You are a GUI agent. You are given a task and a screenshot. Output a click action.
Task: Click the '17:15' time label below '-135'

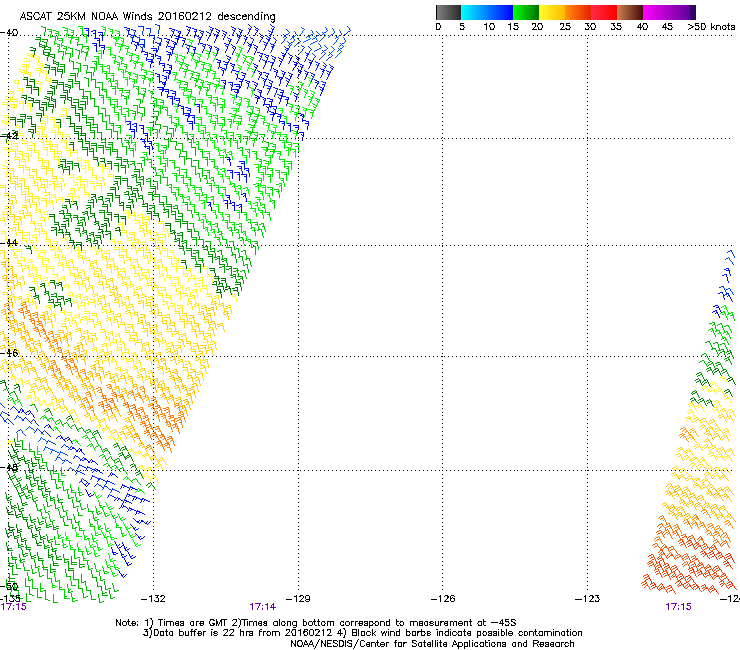(14, 607)
